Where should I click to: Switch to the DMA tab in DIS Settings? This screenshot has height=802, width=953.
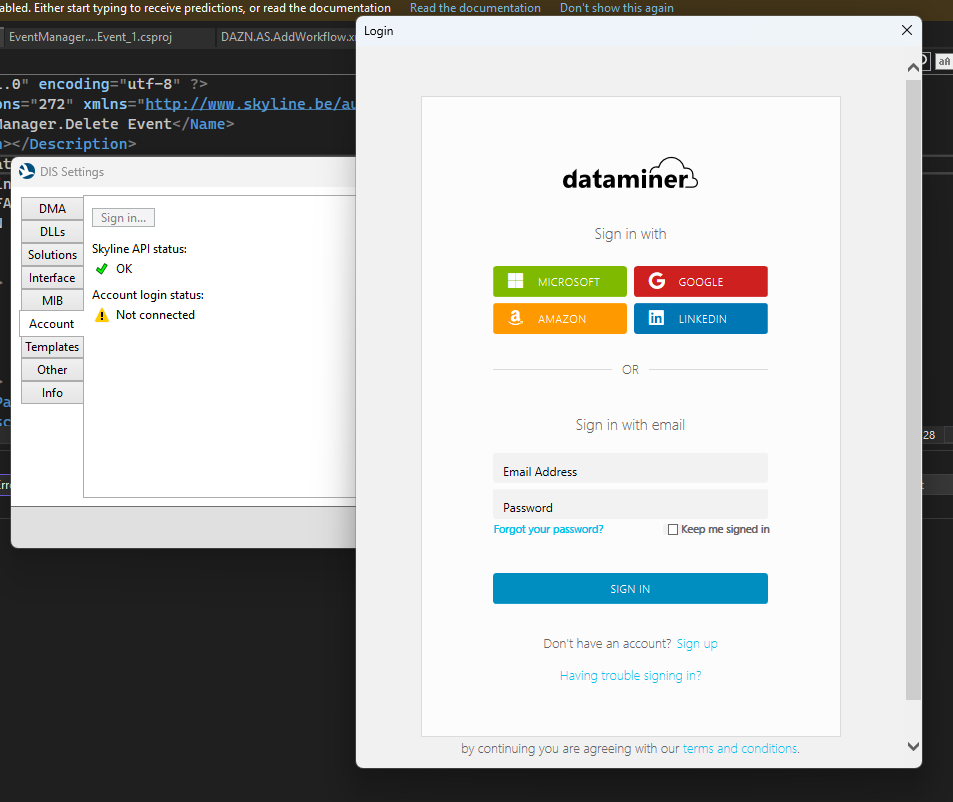pos(52,208)
